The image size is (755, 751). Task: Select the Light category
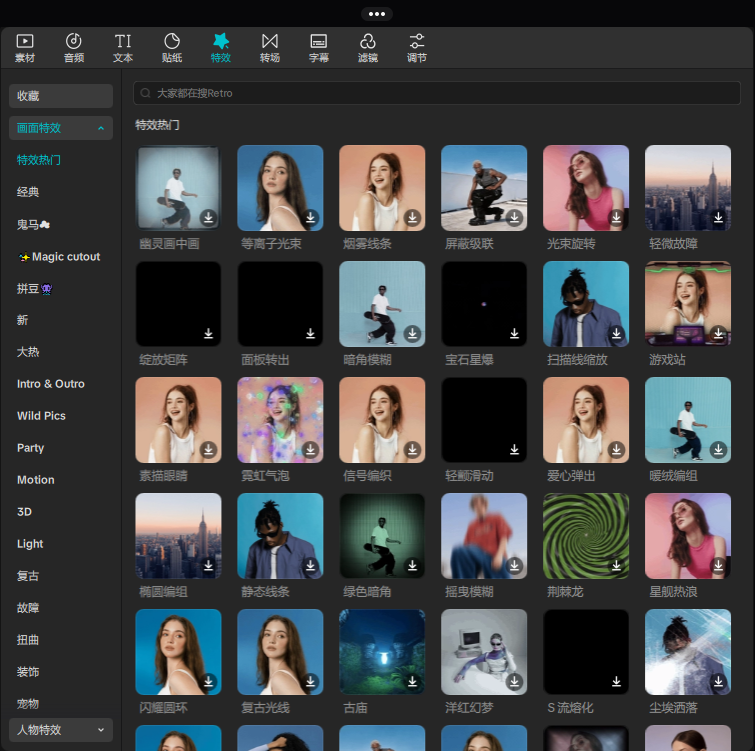tap(30, 544)
